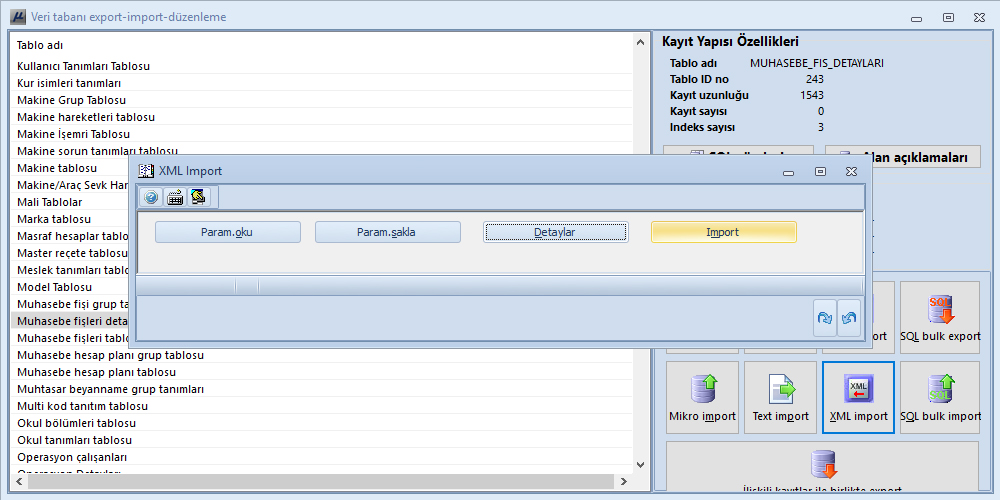Screen dimensions: 1000x500
Task: Select Model Tablosu row
Action: (70, 287)
